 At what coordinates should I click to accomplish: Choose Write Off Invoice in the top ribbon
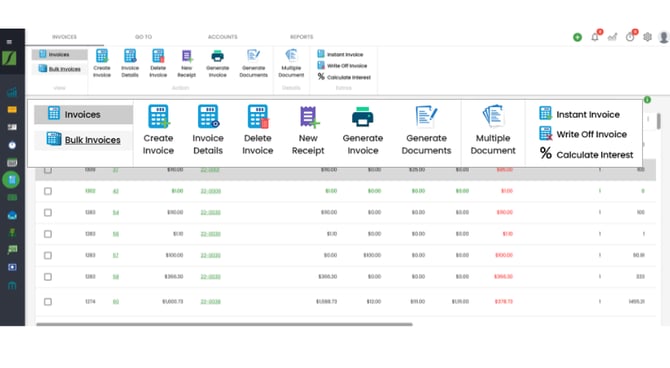pos(342,65)
